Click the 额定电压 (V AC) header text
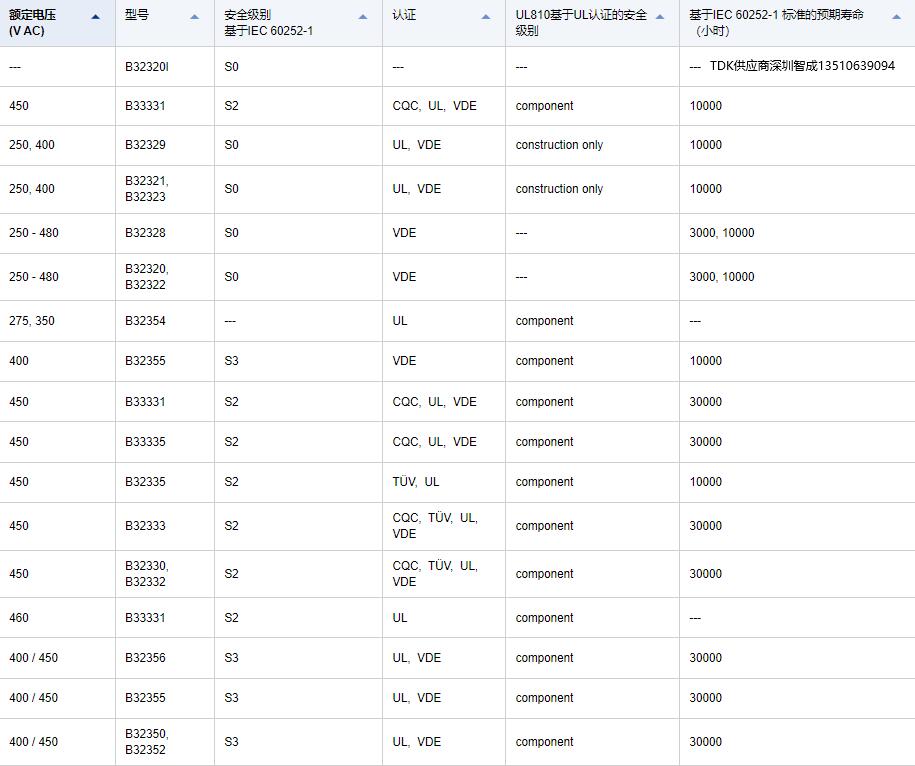Screen dimensions: 915x766 [33, 23]
